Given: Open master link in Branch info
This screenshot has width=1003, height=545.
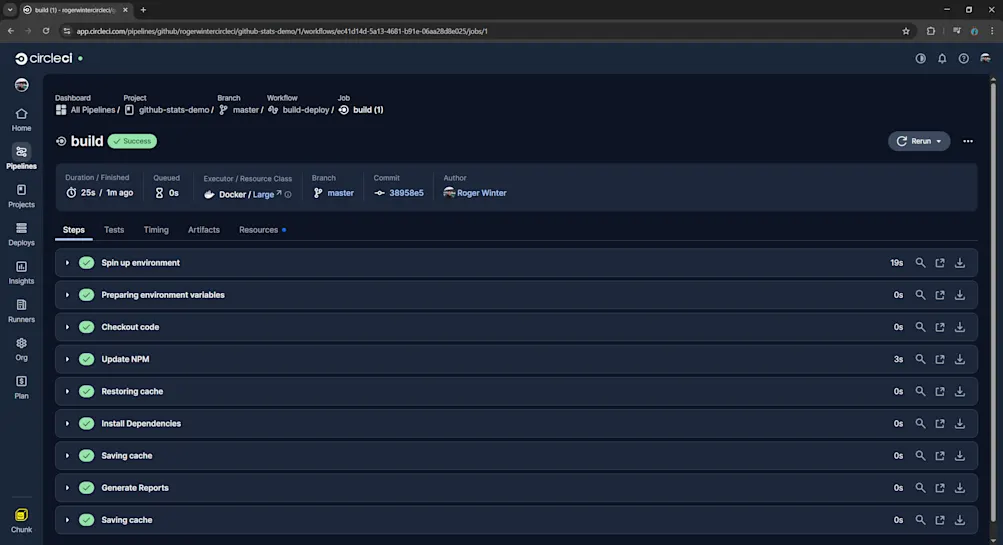Looking at the screenshot, I should (x=340, y=193).
